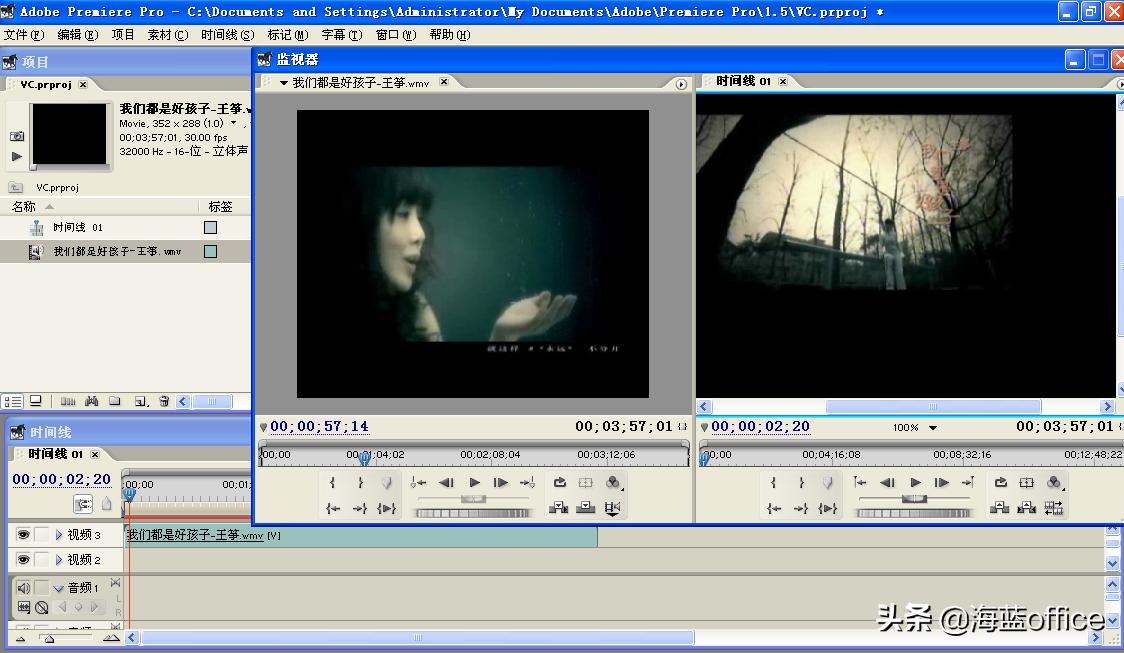Expand the 视频 3 track triangle

59,535
